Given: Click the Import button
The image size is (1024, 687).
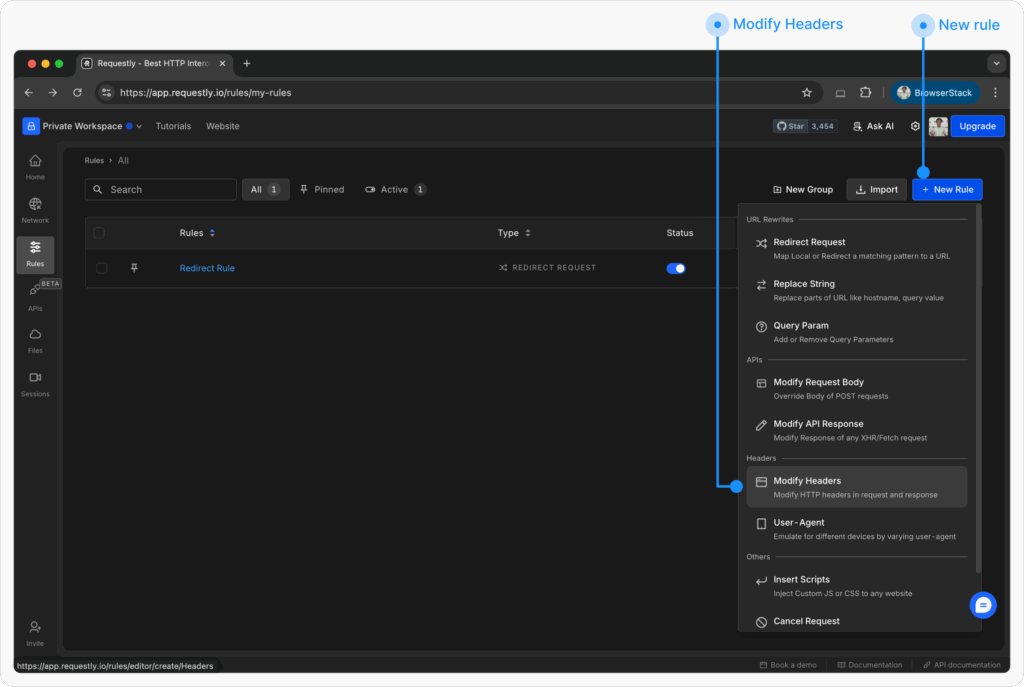Looking at the screenshot, I should 876,189.
